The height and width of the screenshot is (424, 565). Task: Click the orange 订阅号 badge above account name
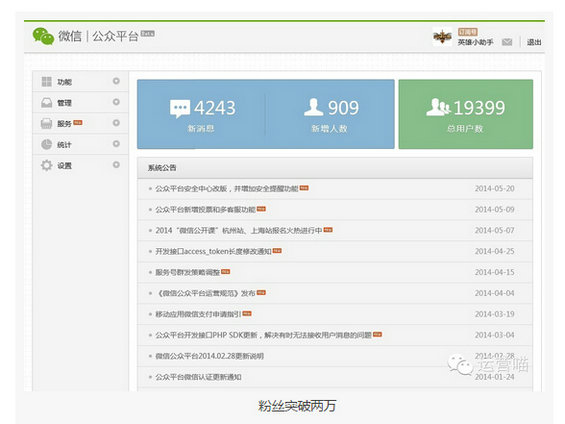pos(468,32)
